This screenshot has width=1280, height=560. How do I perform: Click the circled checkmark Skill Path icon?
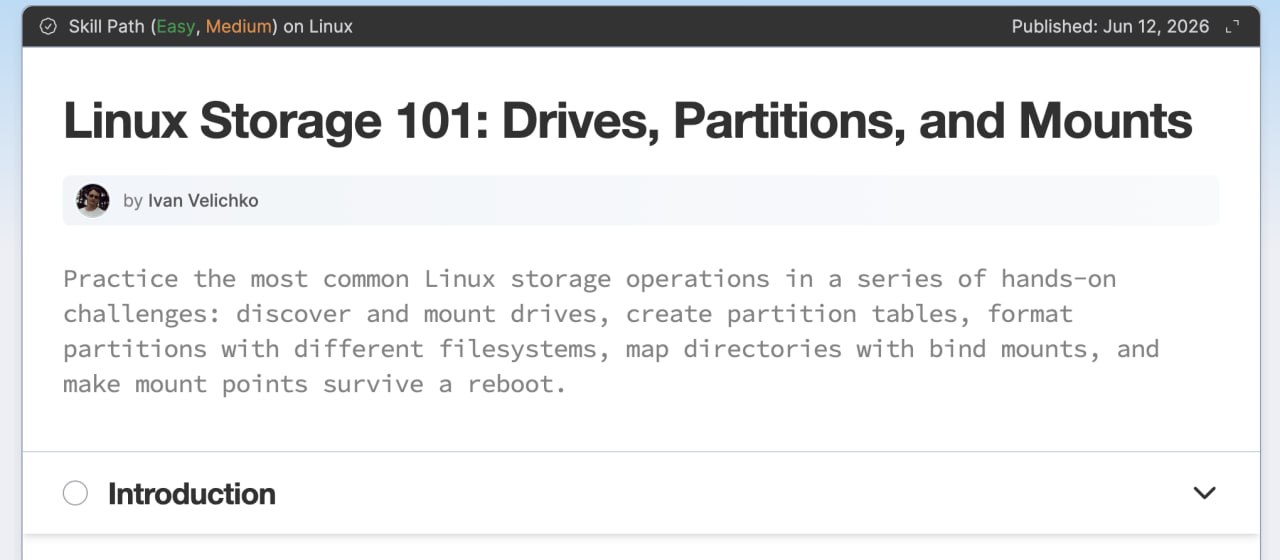click(x=48, y=27)
